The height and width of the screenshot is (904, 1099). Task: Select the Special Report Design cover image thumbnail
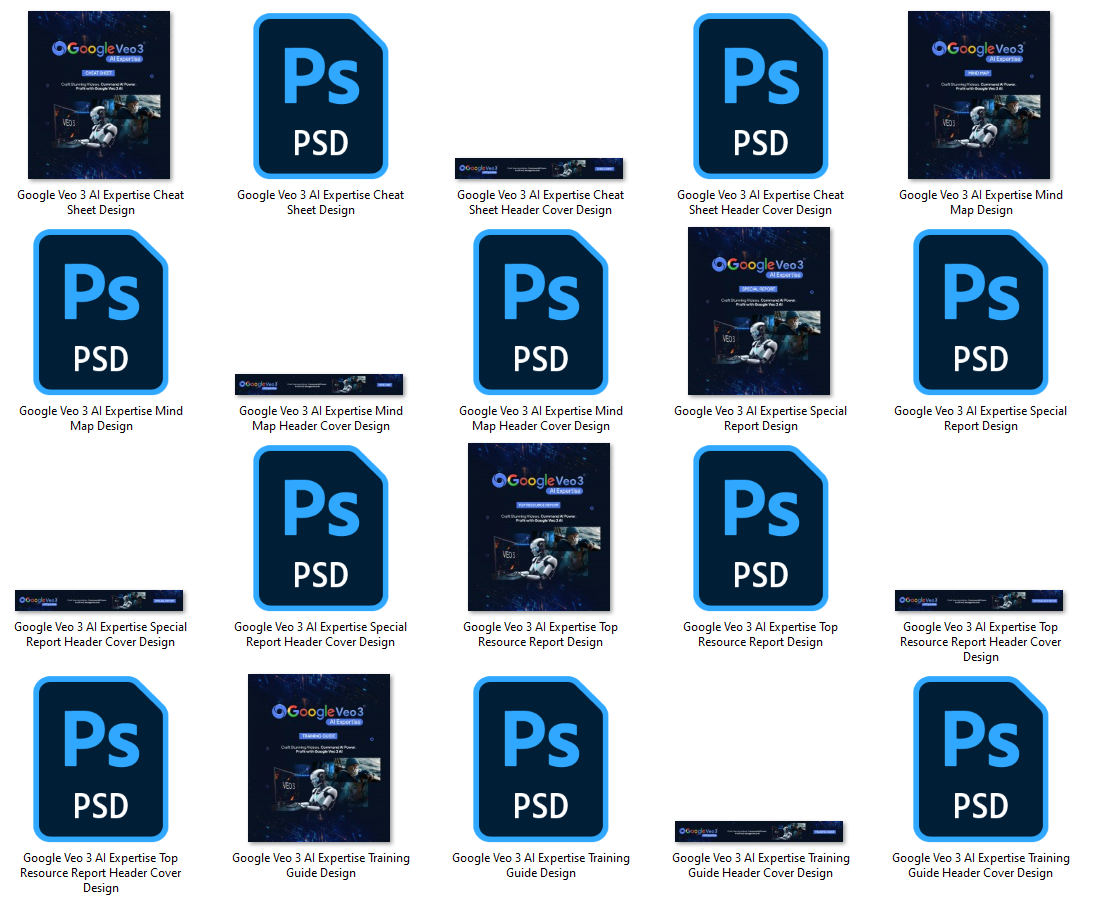pyautogui.click(x=759, y=310)
